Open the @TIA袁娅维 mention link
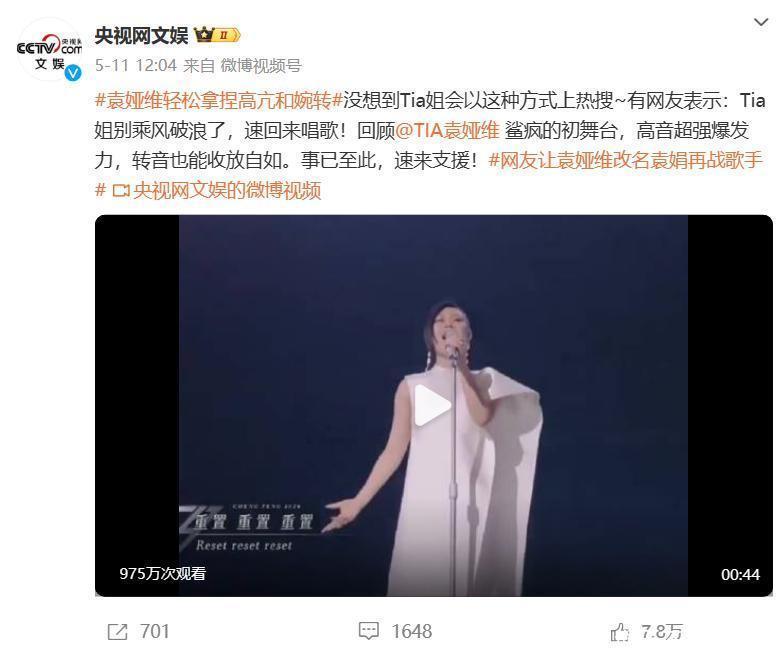This screenshot has height=656, width=781. [x=447, y=131]
